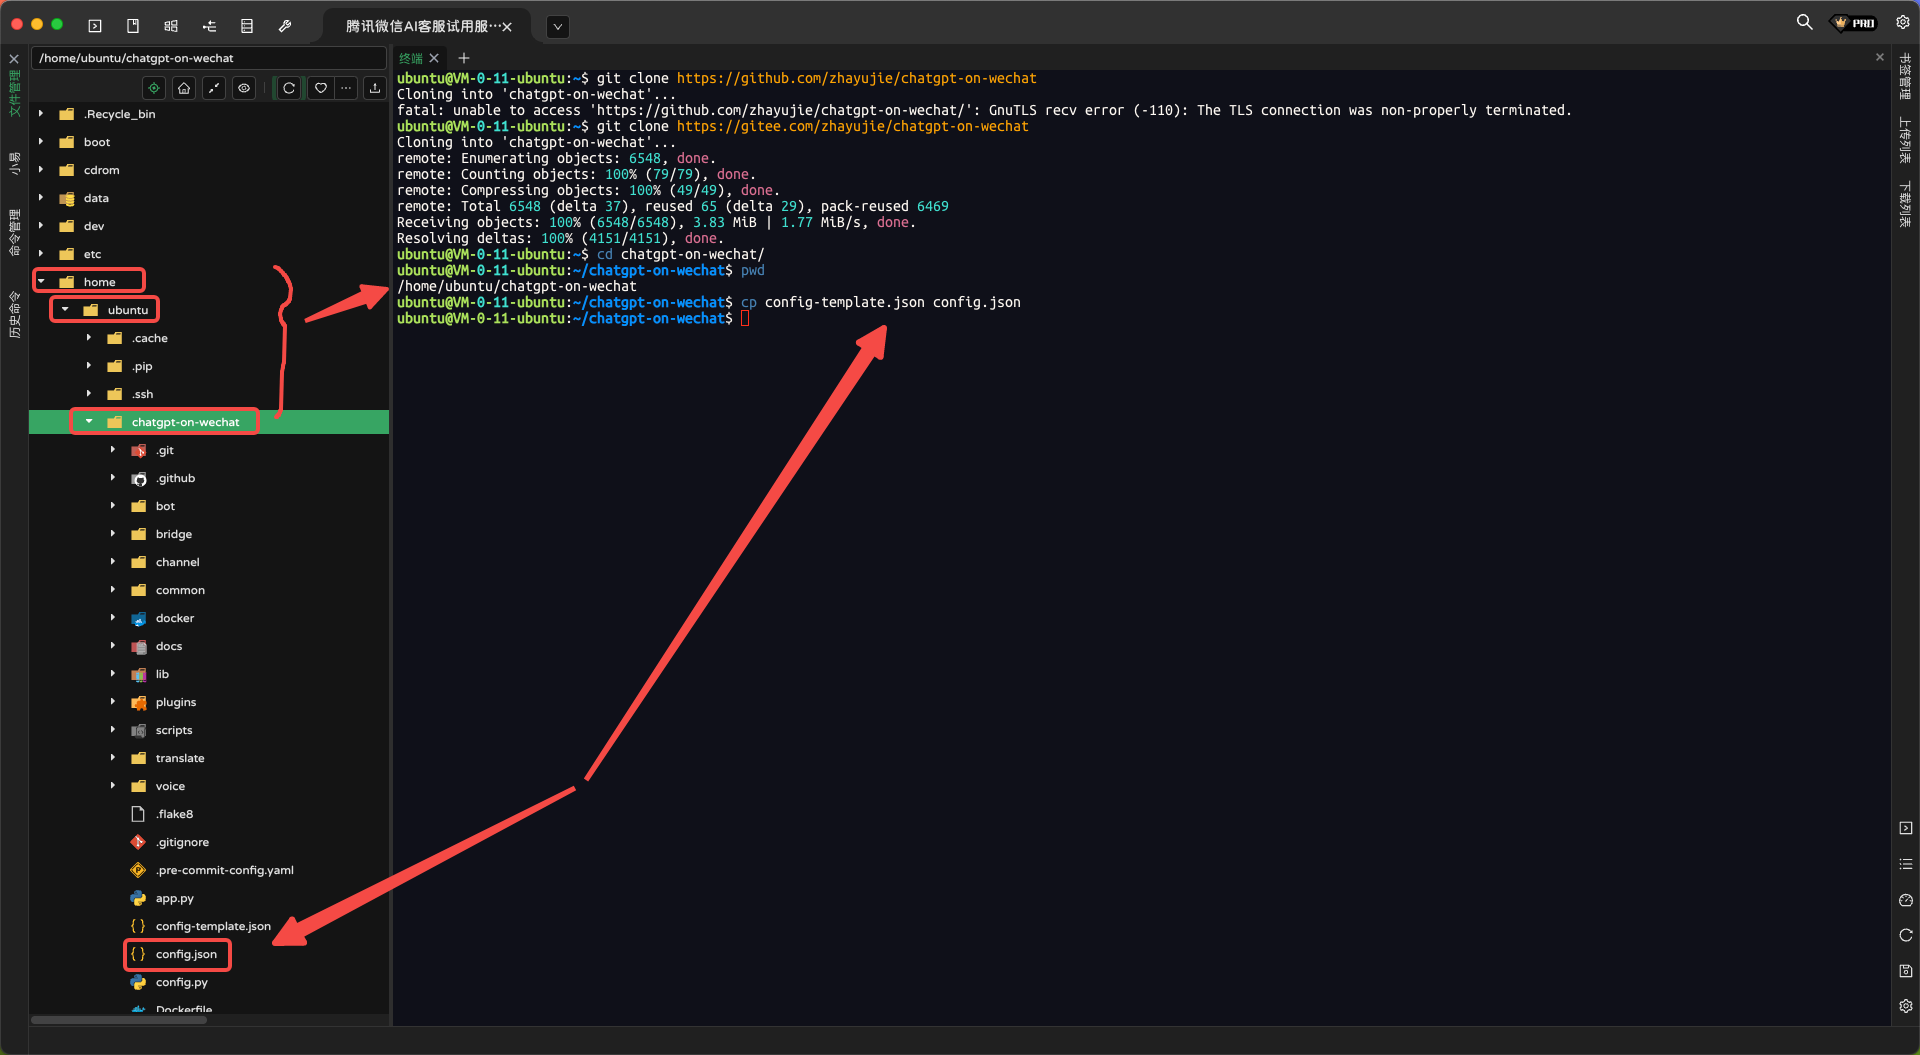1920x1055 pixels.
Task: Expand the .cache folder arrow
Action: click(x=89, y=338)
